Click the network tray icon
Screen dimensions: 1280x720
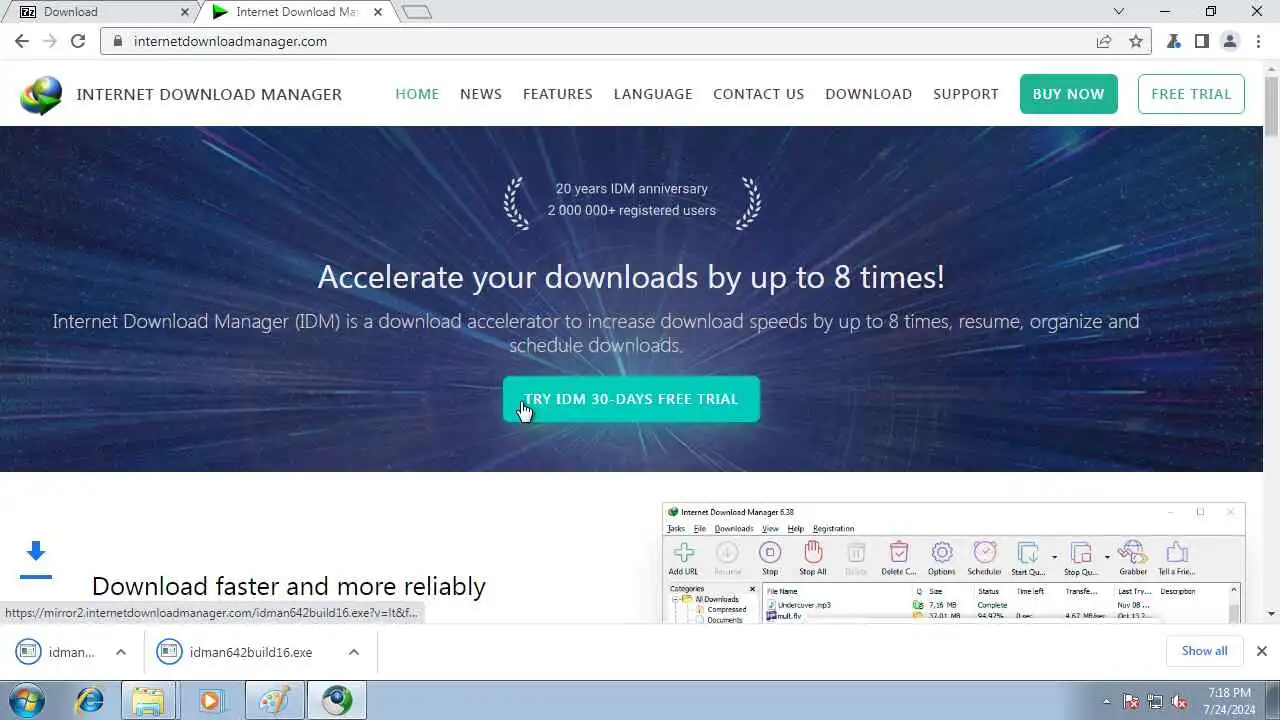click(x=1155, y=701)
